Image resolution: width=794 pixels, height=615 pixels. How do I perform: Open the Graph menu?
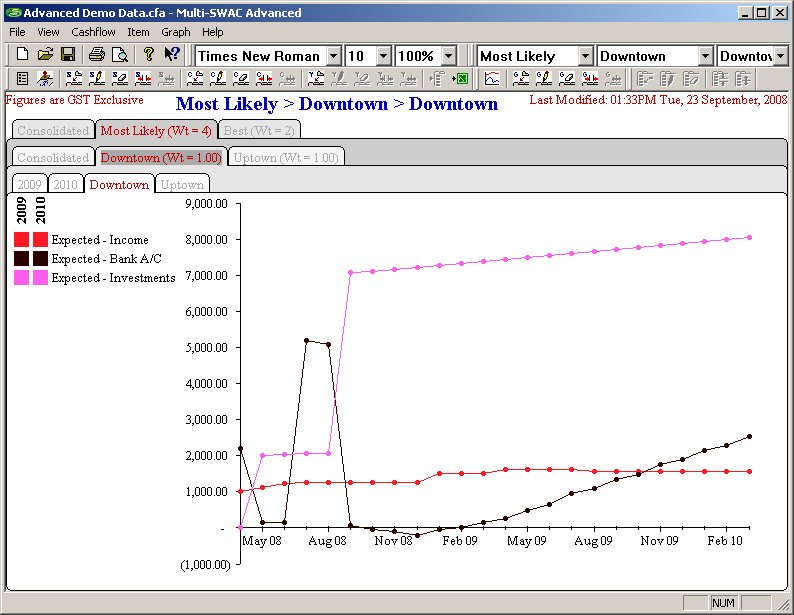click(175, 32)
